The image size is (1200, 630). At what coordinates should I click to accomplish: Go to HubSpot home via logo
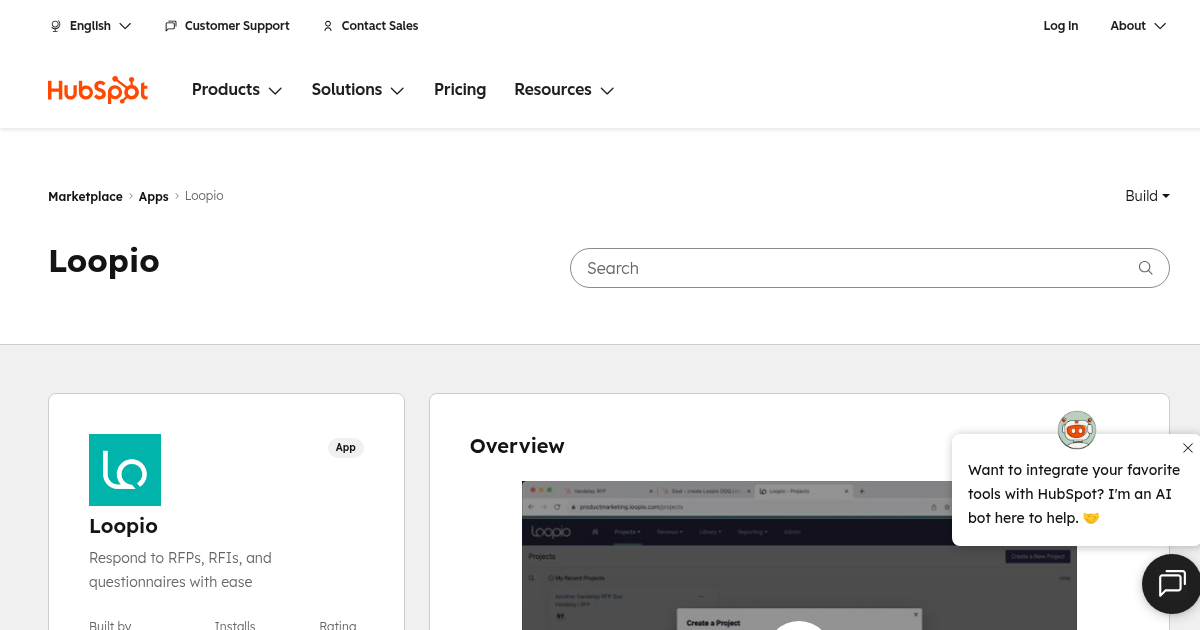(x=98, y=90)
